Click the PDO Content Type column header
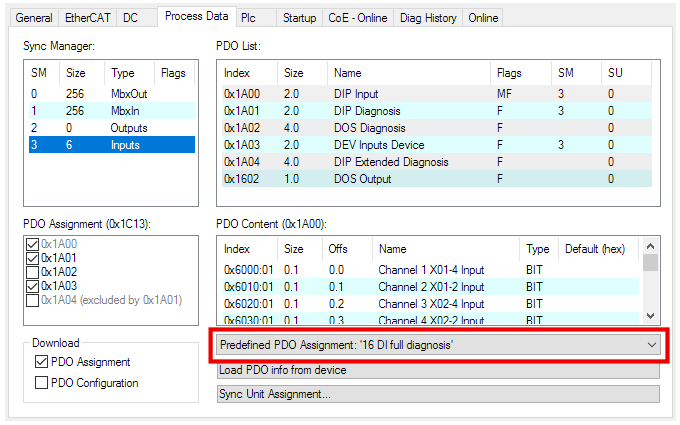This screenshot has height=425, width=680. [539, 249]
